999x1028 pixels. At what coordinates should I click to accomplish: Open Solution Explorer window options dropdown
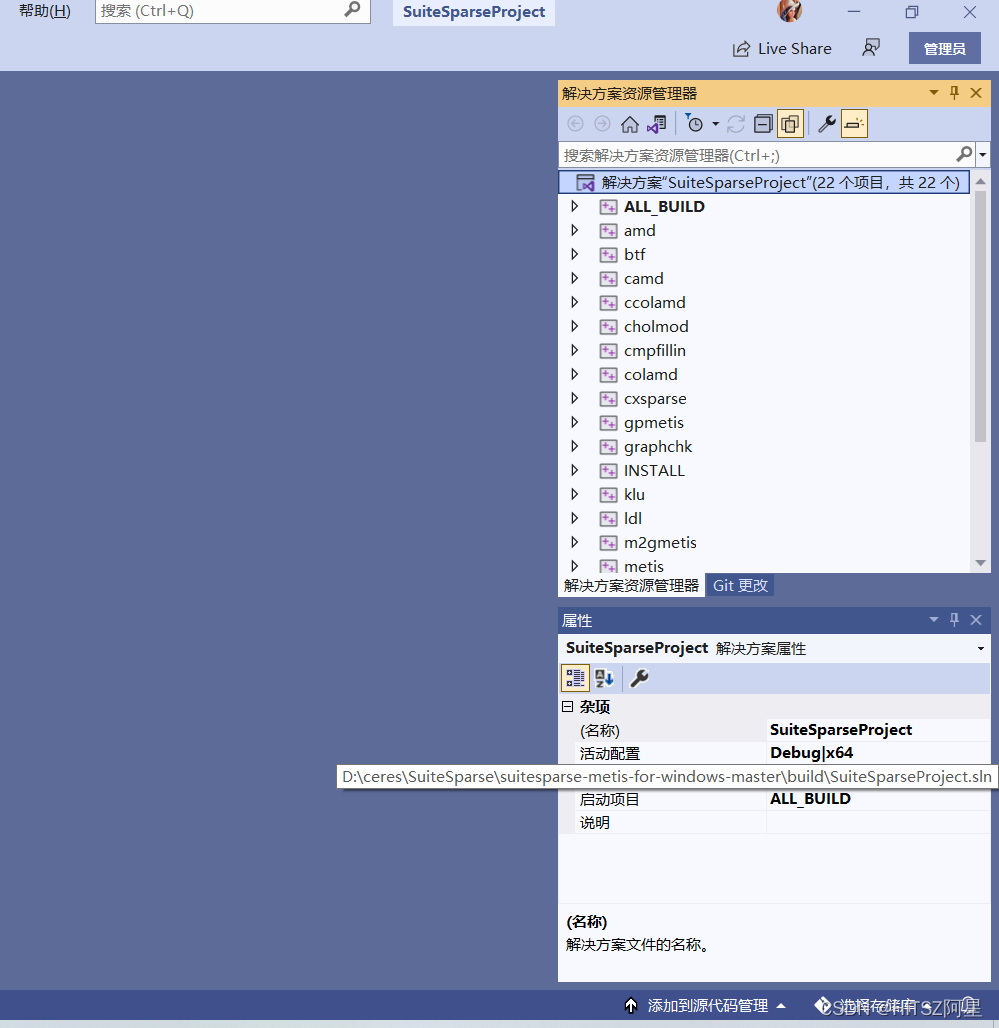point(933,93)
